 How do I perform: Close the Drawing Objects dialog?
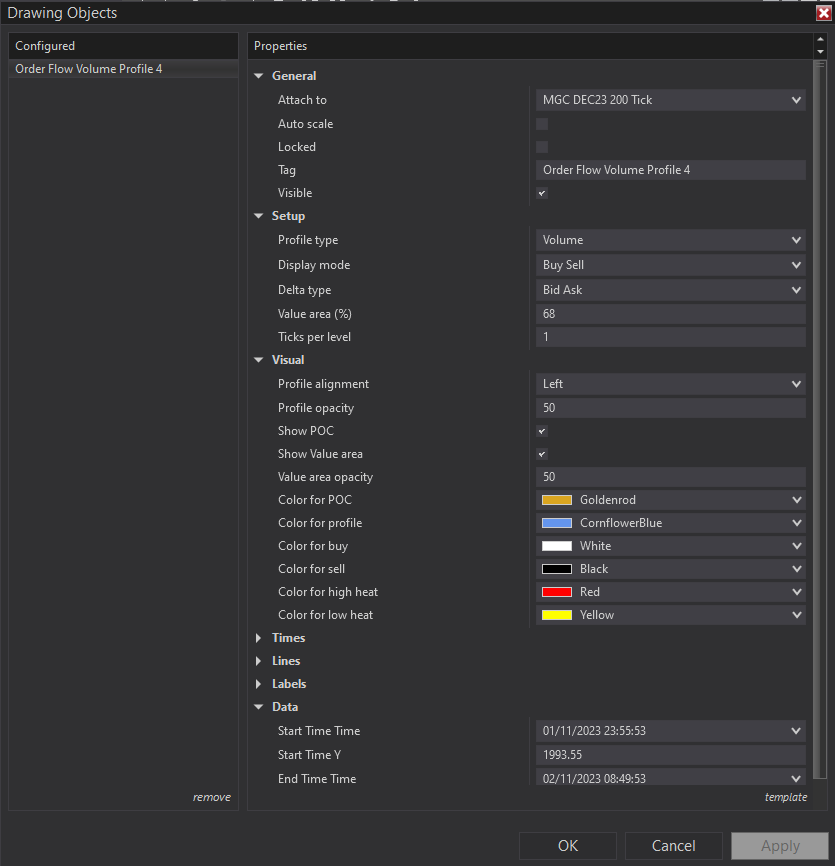click(x=823, y=12)
